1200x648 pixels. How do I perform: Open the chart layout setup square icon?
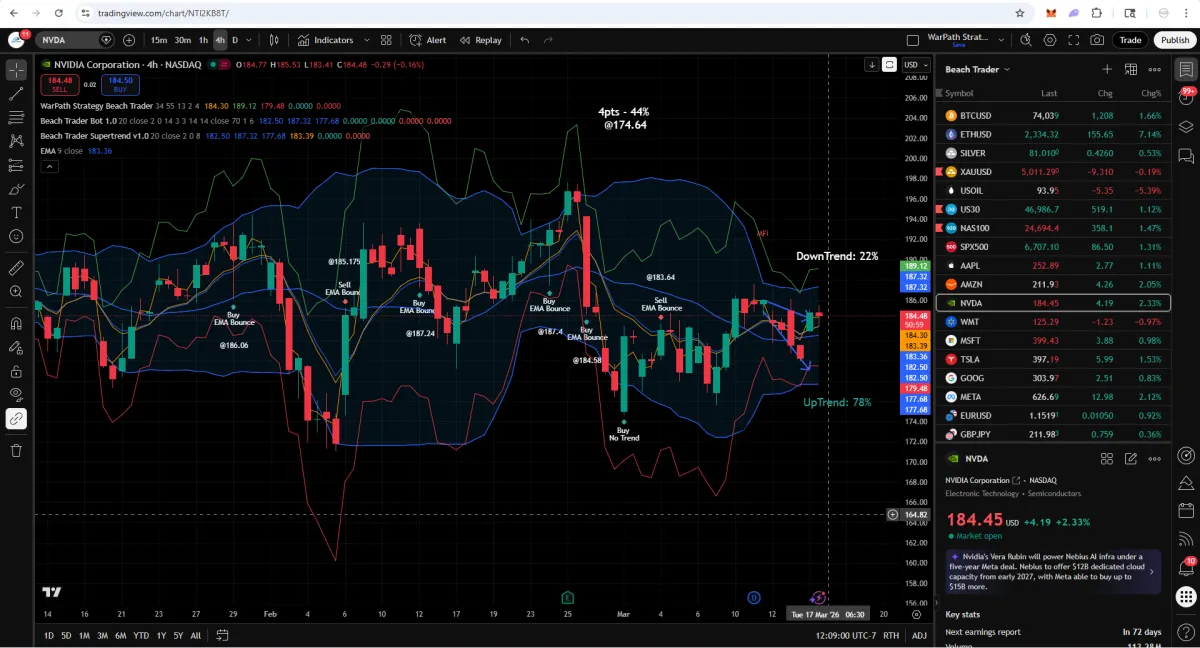pos(912,40)
